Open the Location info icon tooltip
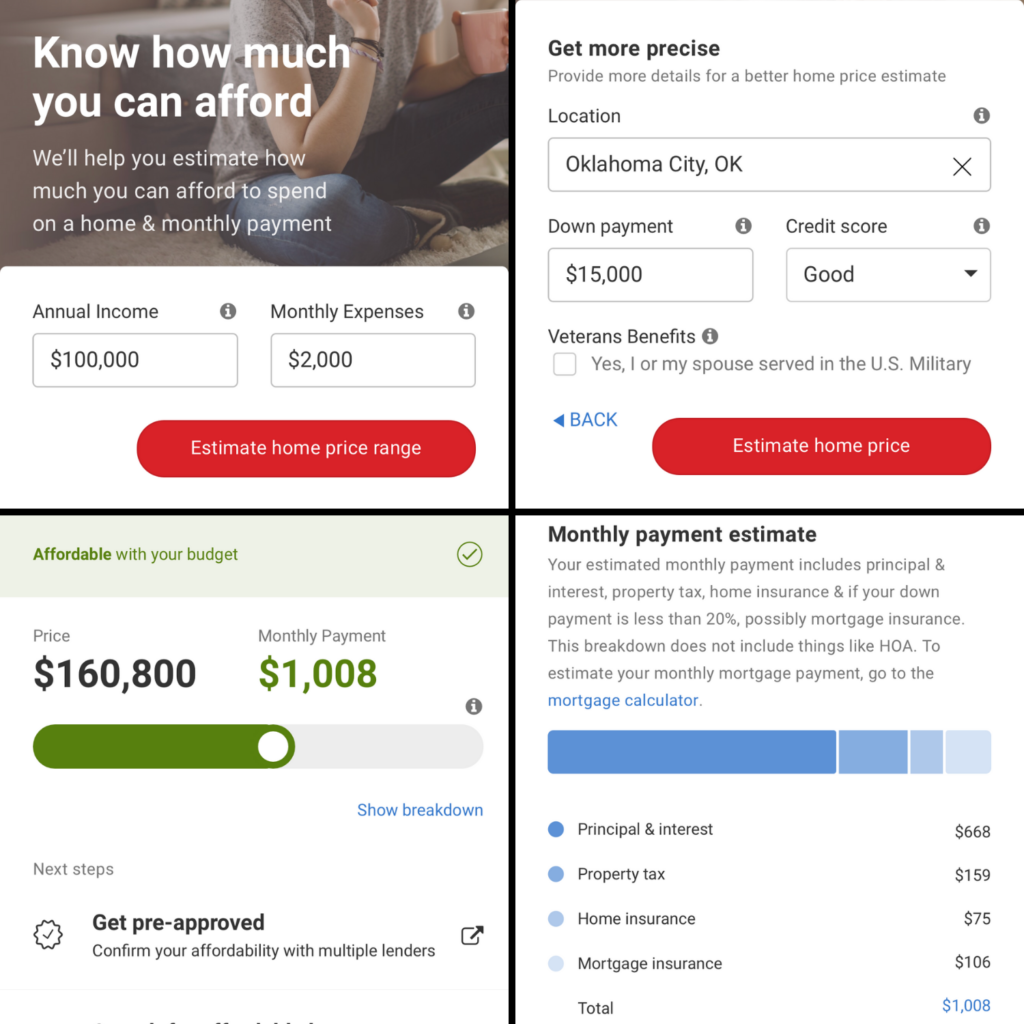The width and height of the screenshot is (1024, 1024). pos(982,116)
